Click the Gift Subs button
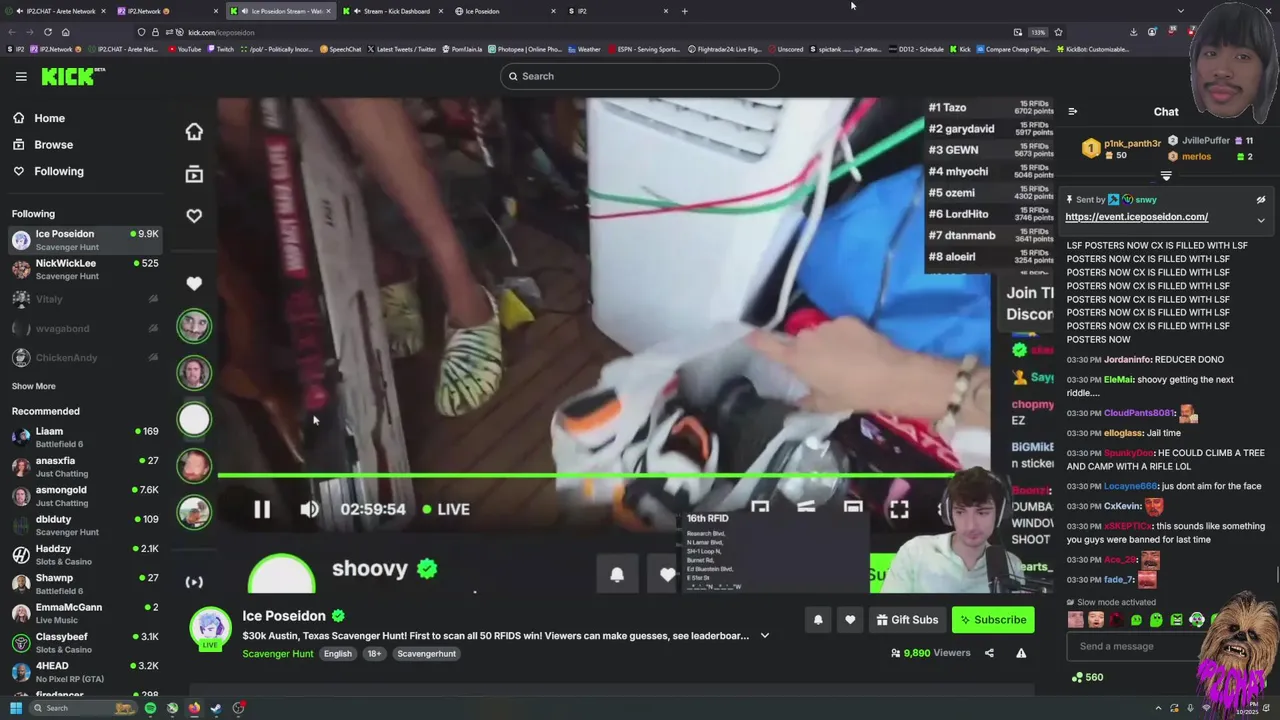 pyautogui.click(x=907, y=620)
